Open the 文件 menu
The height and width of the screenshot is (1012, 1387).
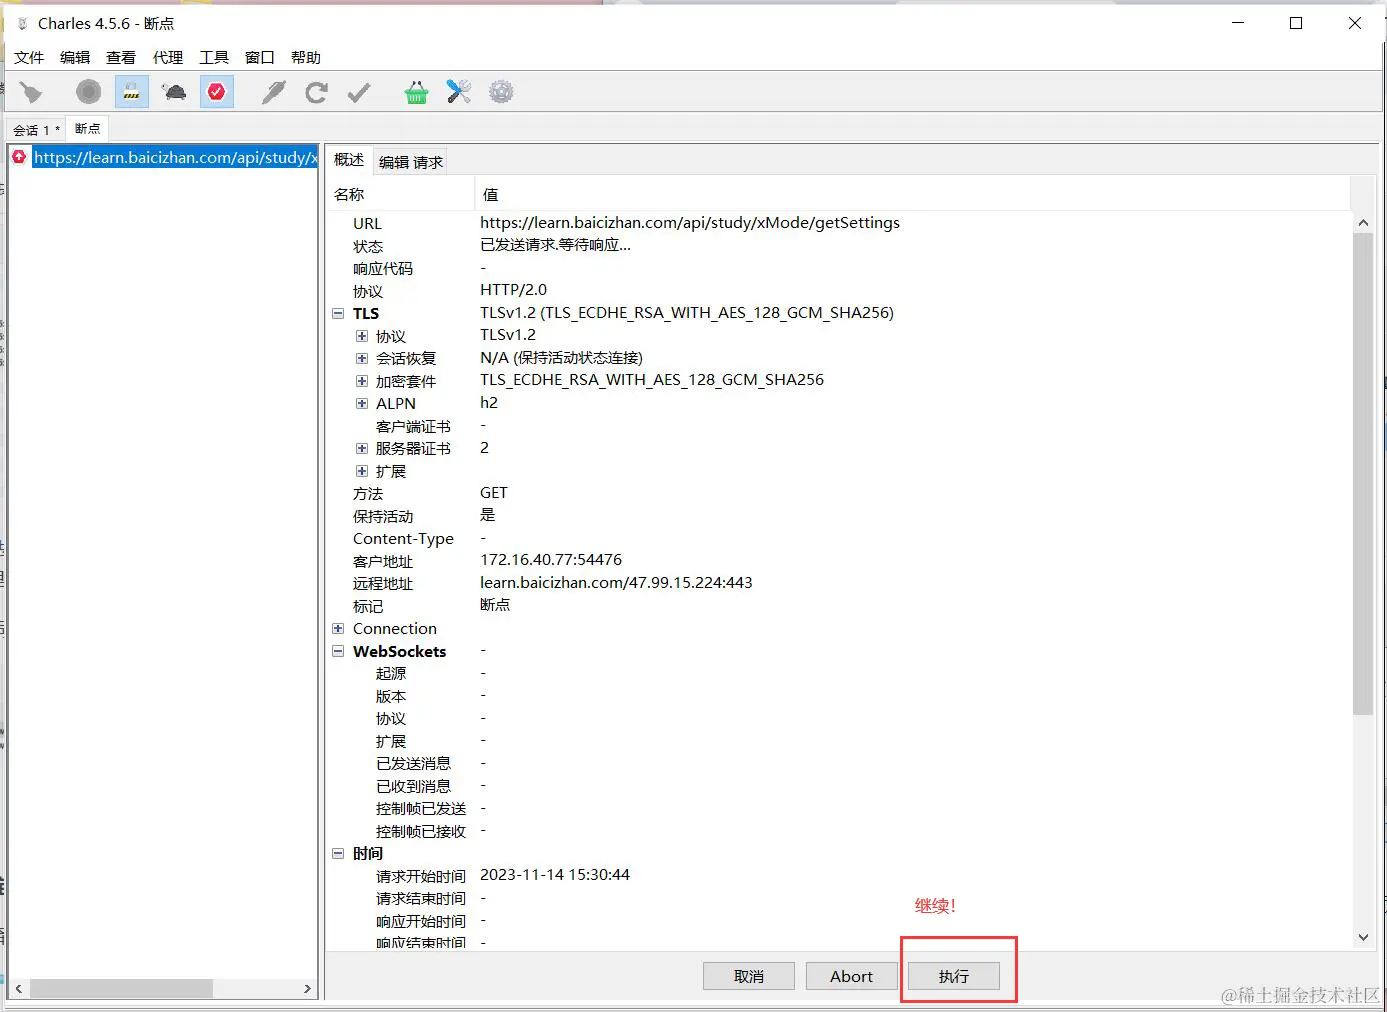29,57
